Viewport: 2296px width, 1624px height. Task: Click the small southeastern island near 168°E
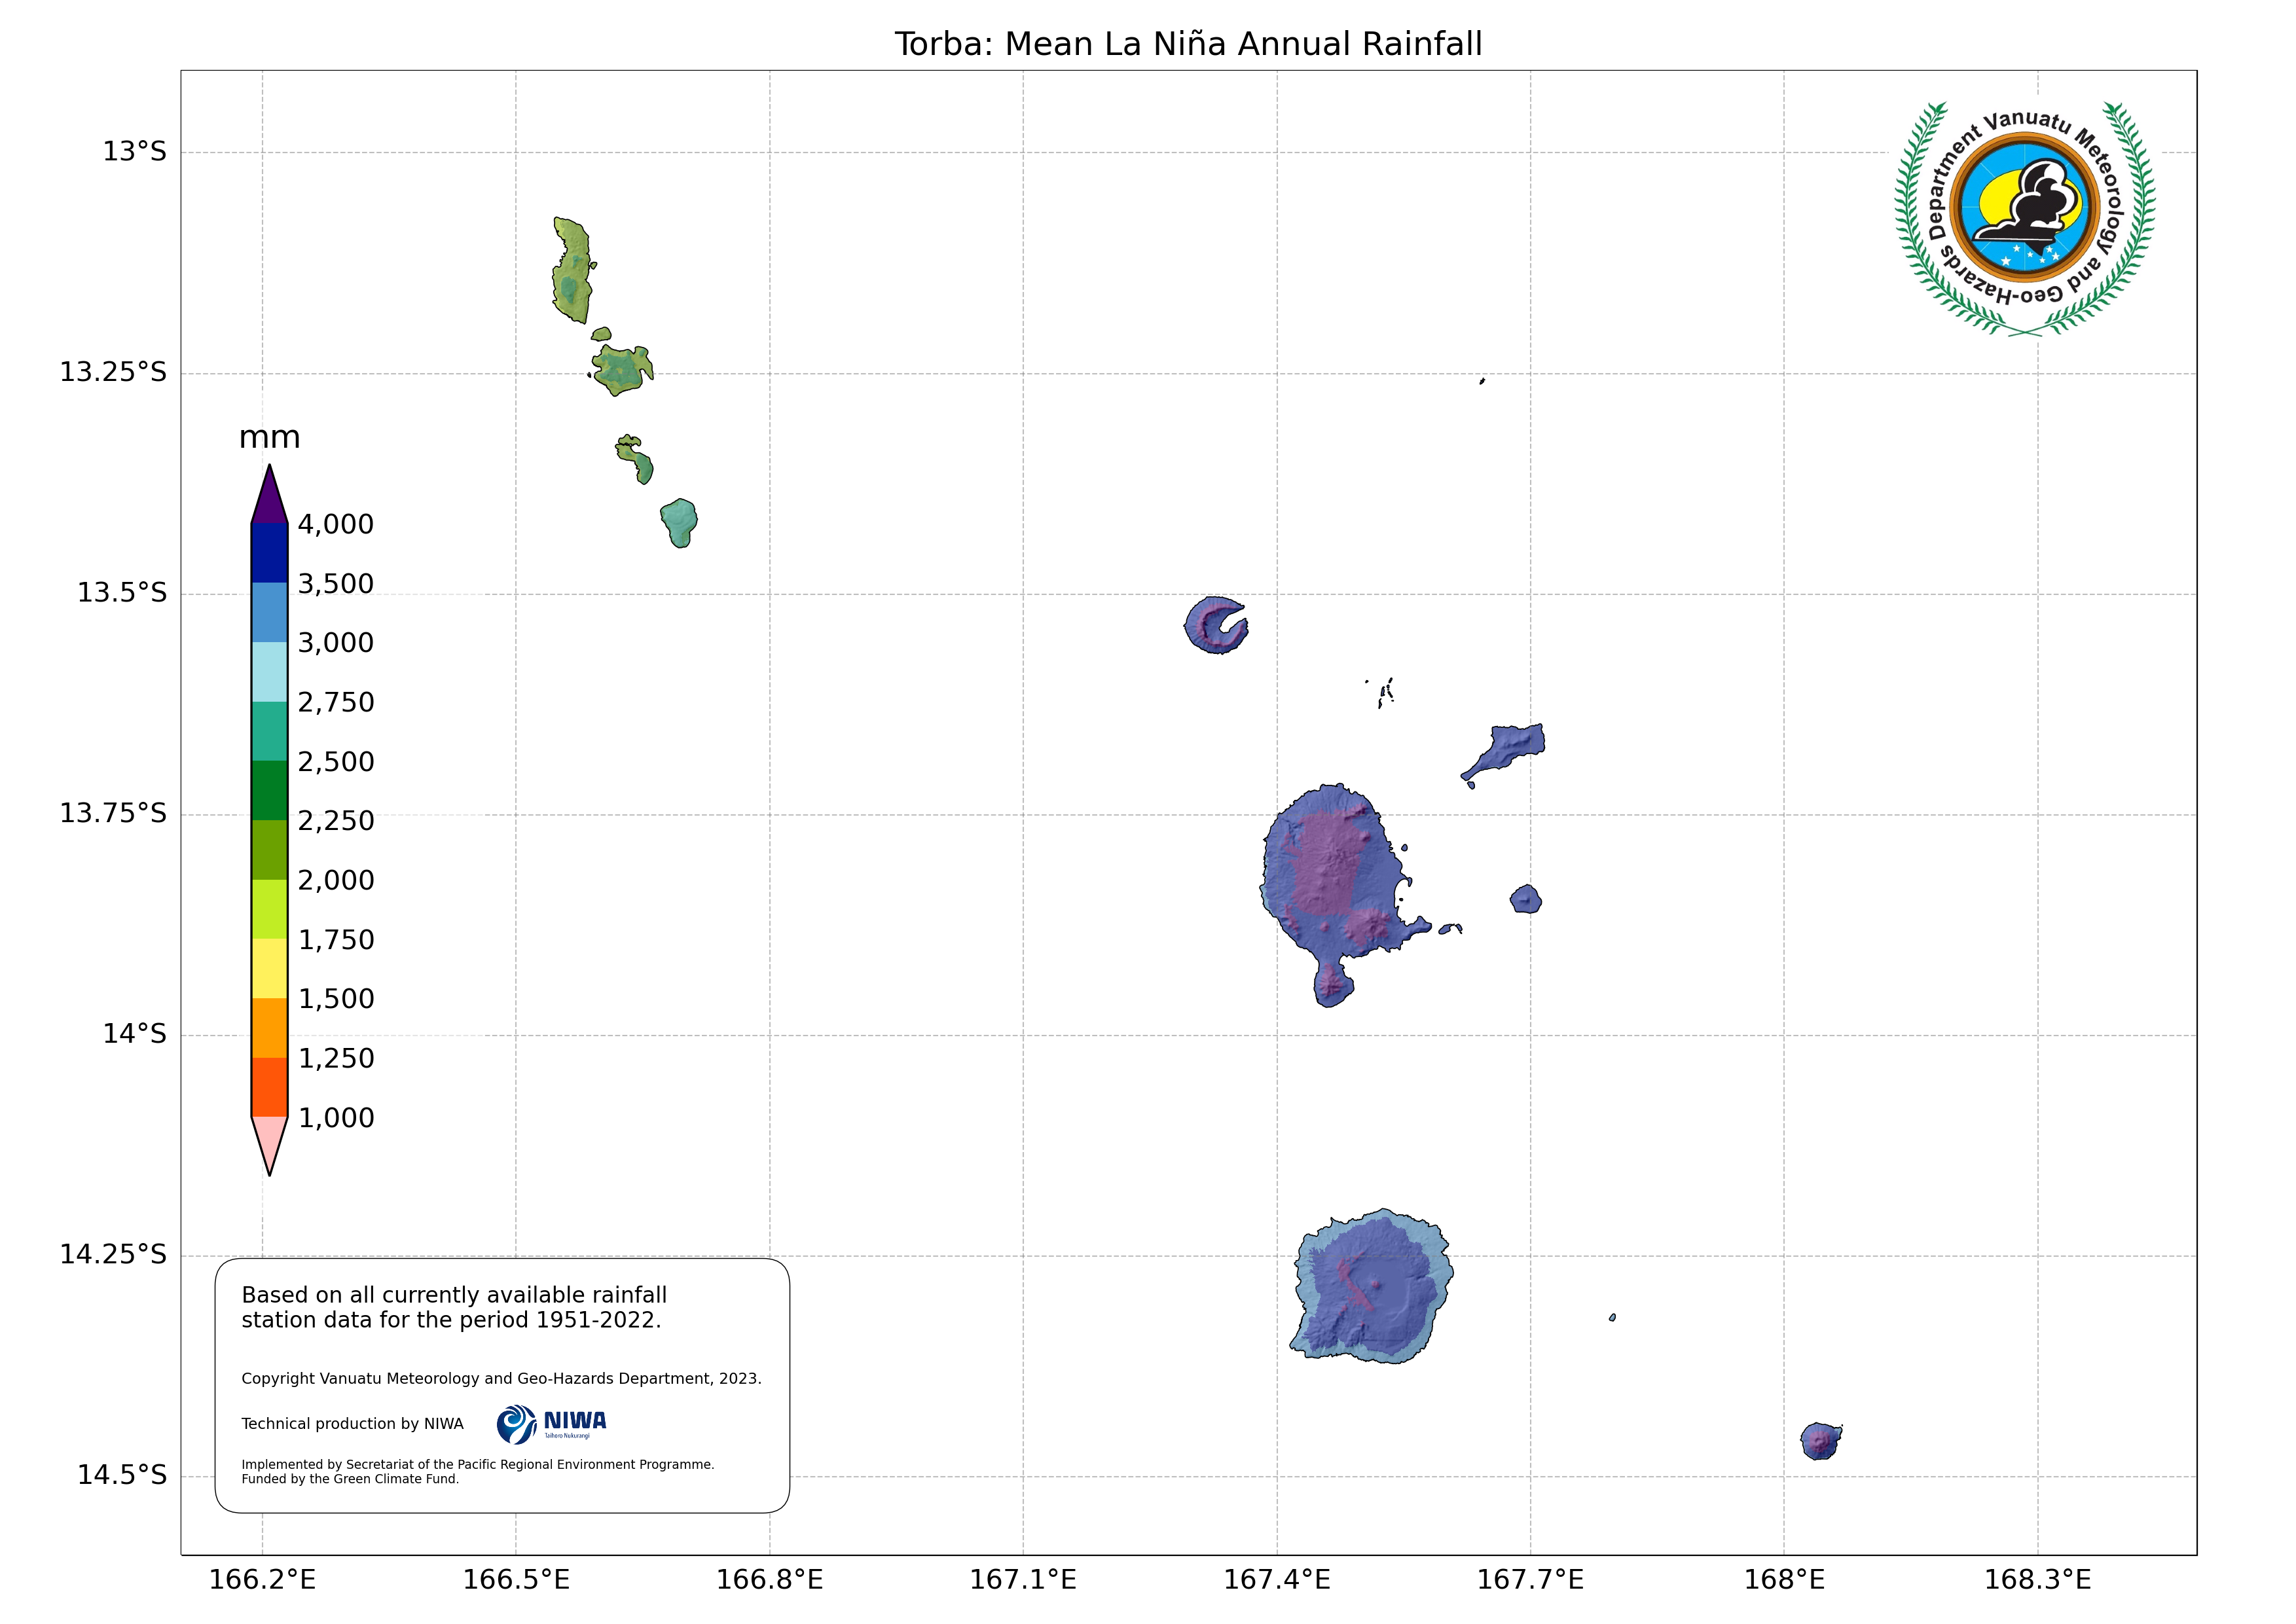(1820, 1441)
